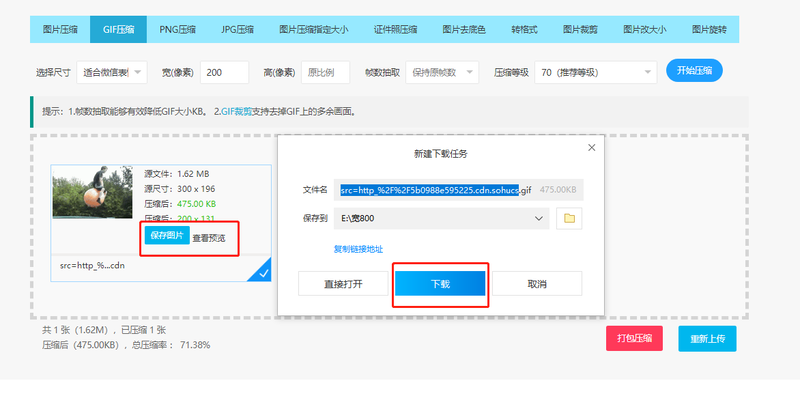The width and height of the screenshot is (800, 409).
Task: Close the 新建下载任务 dialog
Action: [x=591, y=147]
